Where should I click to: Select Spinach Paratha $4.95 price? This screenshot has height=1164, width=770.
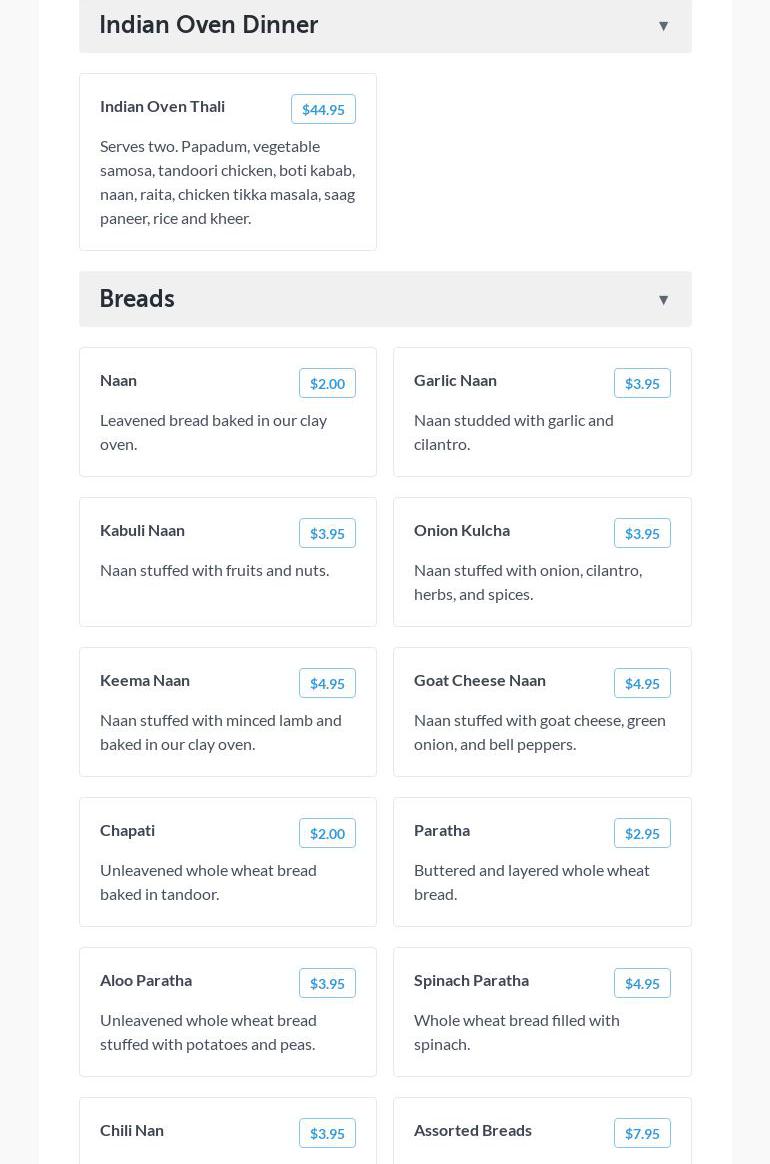[x=642, y=983]
